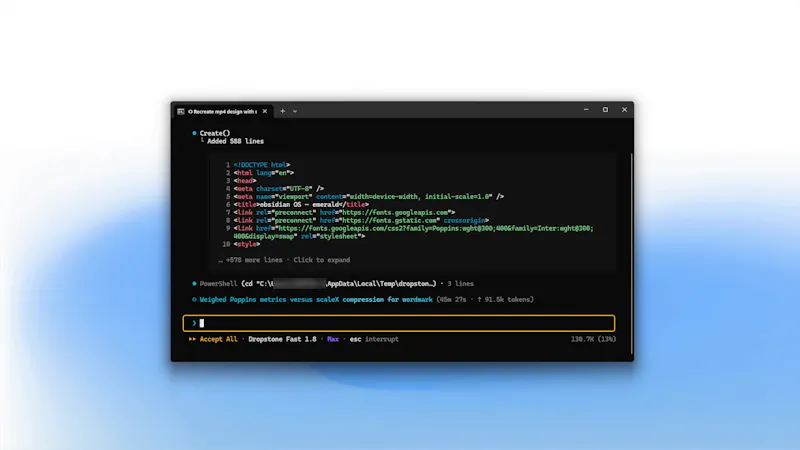Click the terminal vertical scrollbar
Image resolution: width=800 pixels, height=450 pixels.
[632, 253]
